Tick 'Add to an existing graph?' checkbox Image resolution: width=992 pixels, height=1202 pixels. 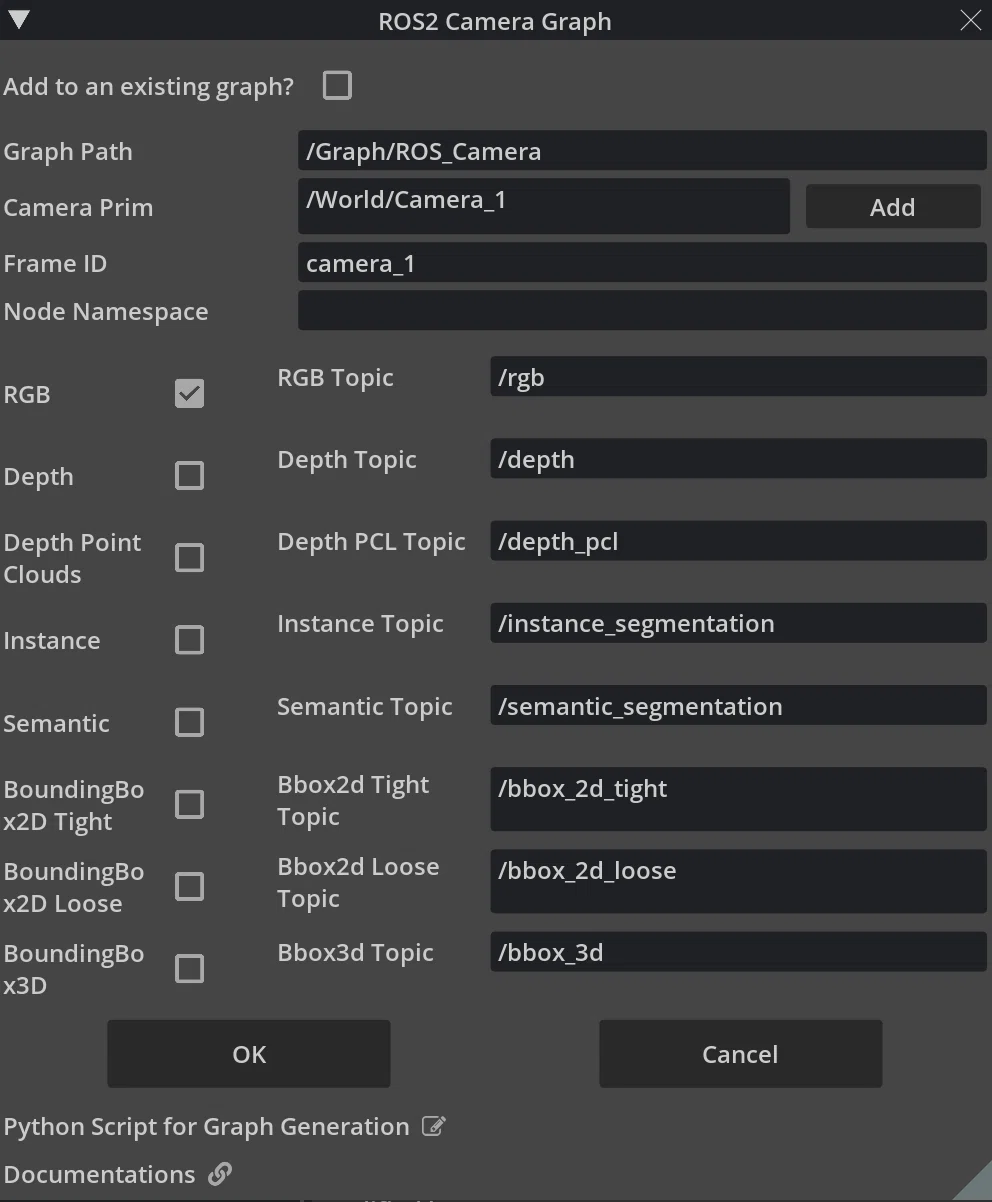337,86
